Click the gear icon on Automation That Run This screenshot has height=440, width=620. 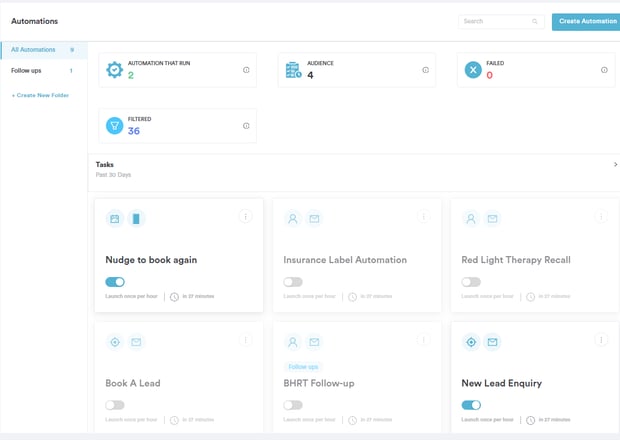click(x=115, y=70)
